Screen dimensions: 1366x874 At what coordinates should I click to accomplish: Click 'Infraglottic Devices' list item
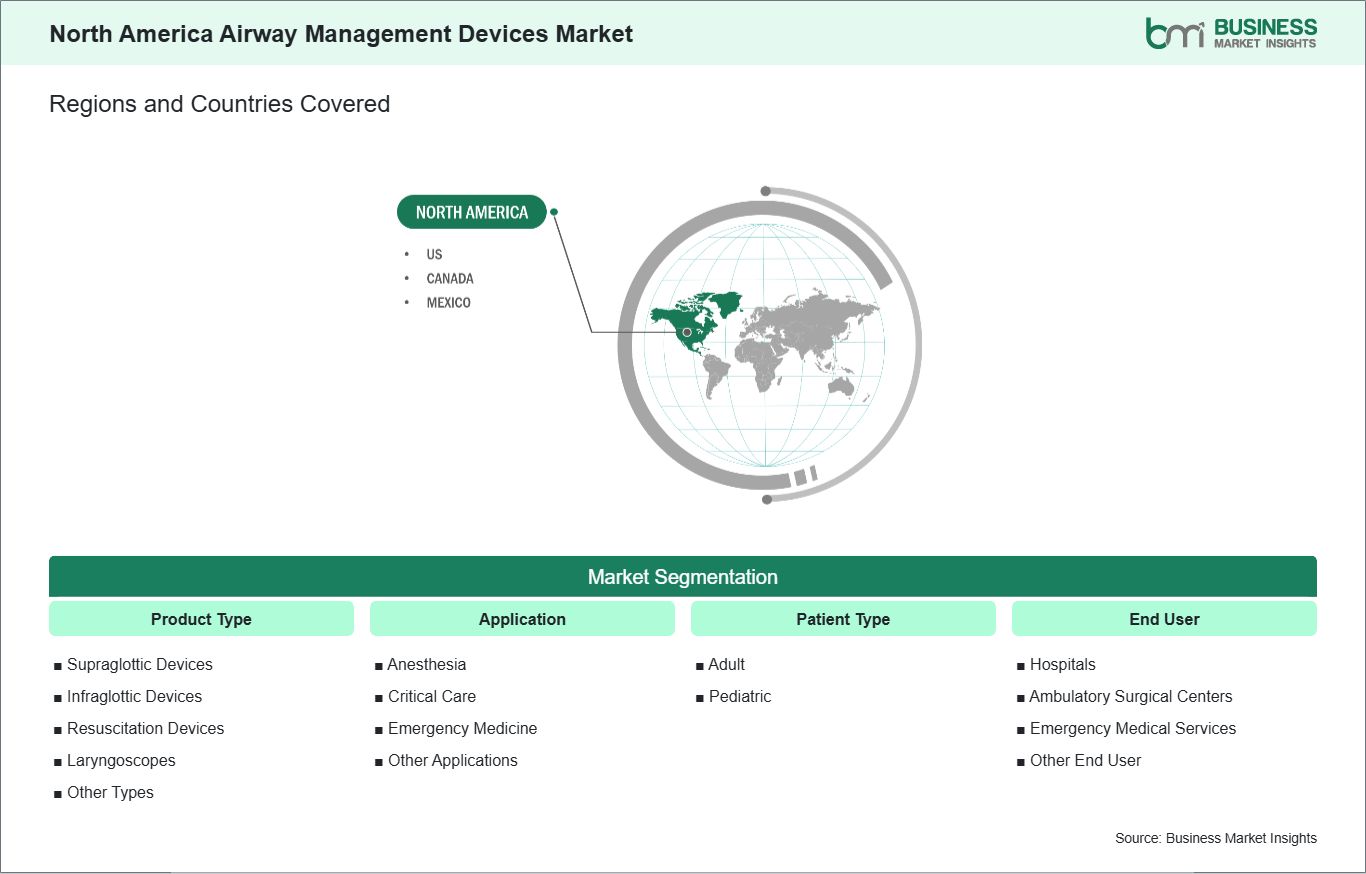point(128,696)
